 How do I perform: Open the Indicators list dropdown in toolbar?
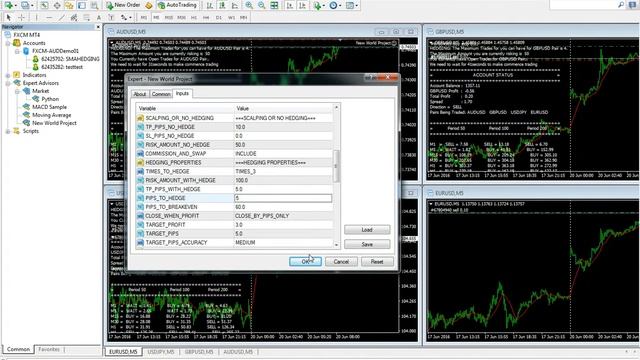coord(319,5)
